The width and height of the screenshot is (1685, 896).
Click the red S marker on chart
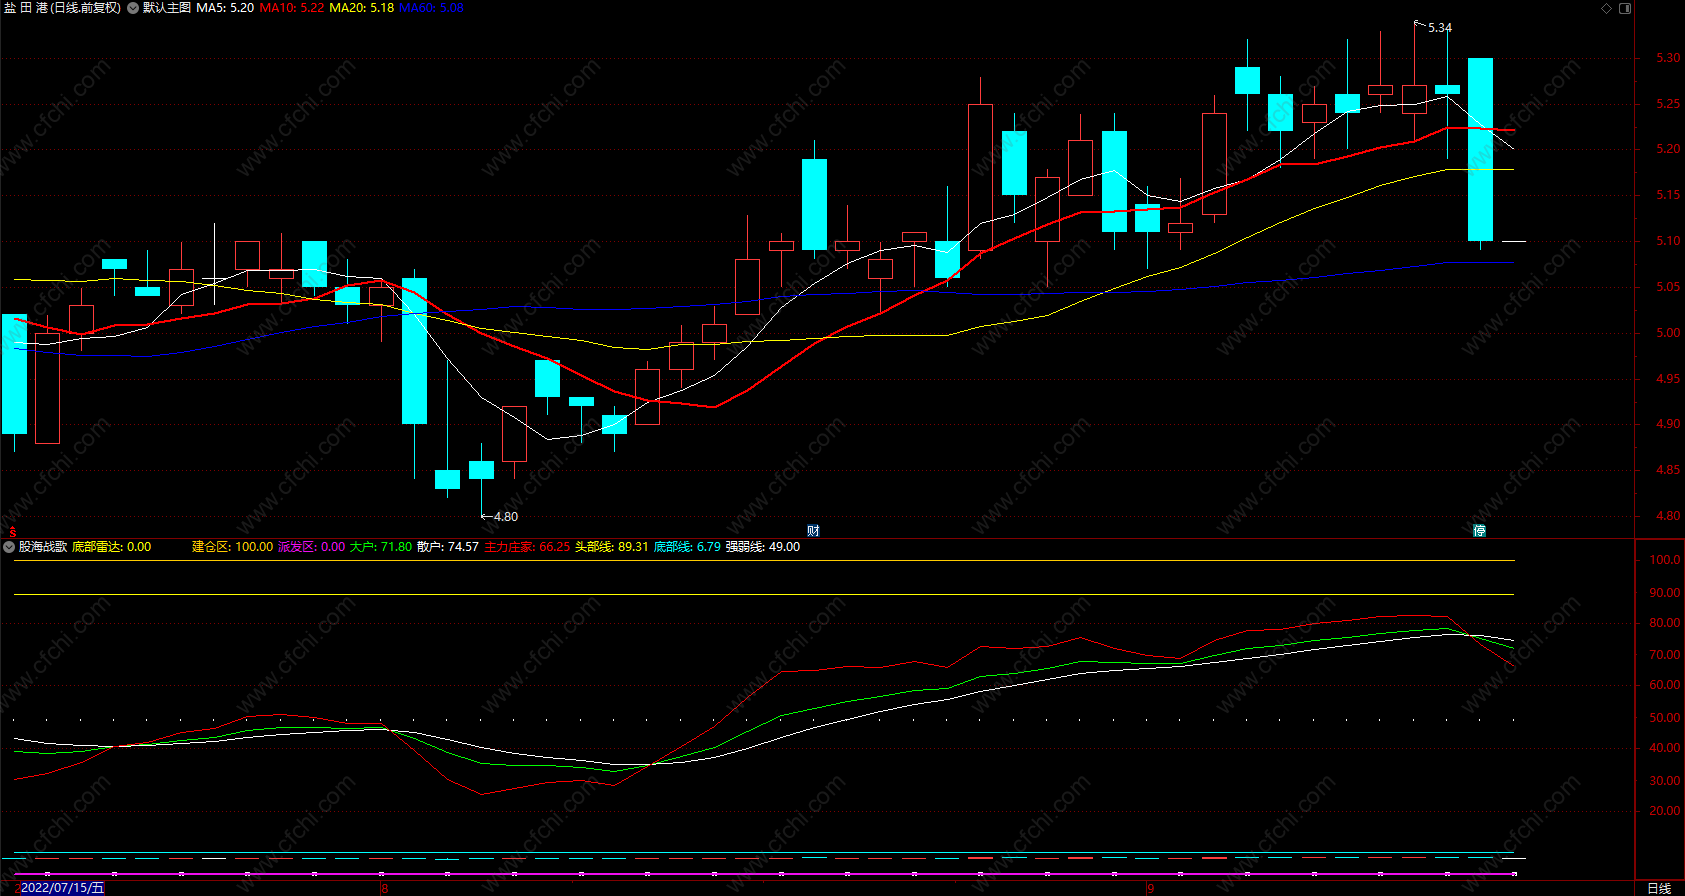click(x=12, y=531)
